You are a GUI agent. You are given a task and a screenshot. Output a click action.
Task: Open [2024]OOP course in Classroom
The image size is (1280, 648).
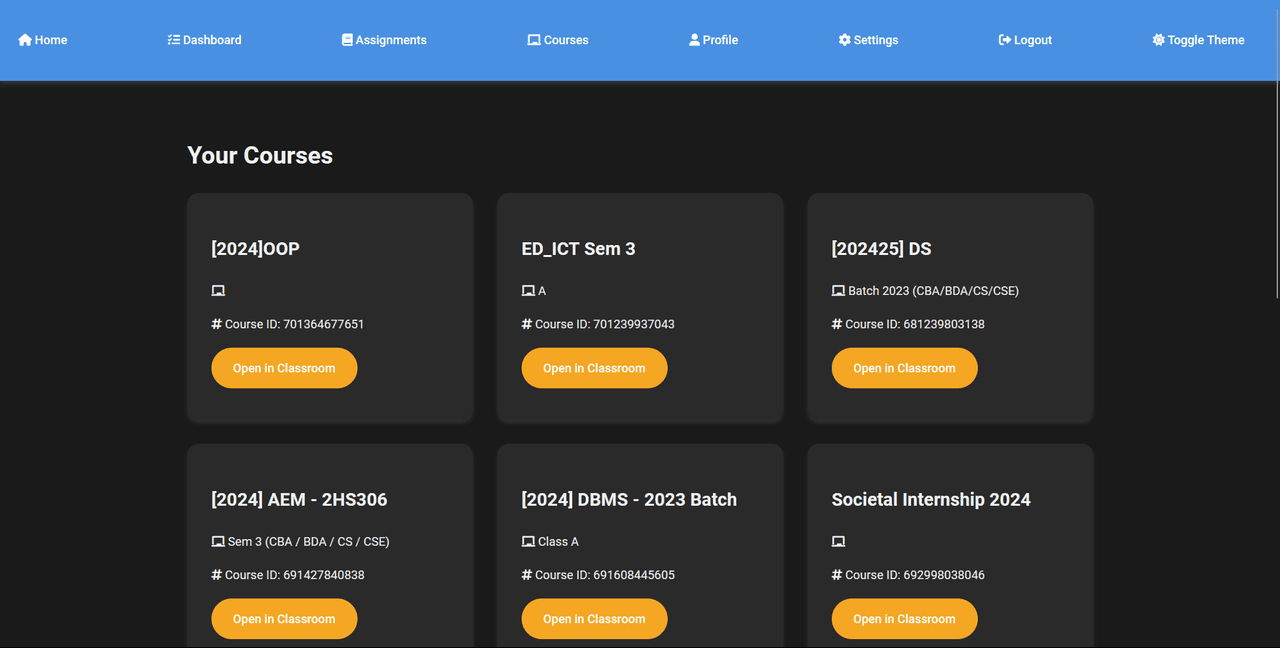(284, 368)
